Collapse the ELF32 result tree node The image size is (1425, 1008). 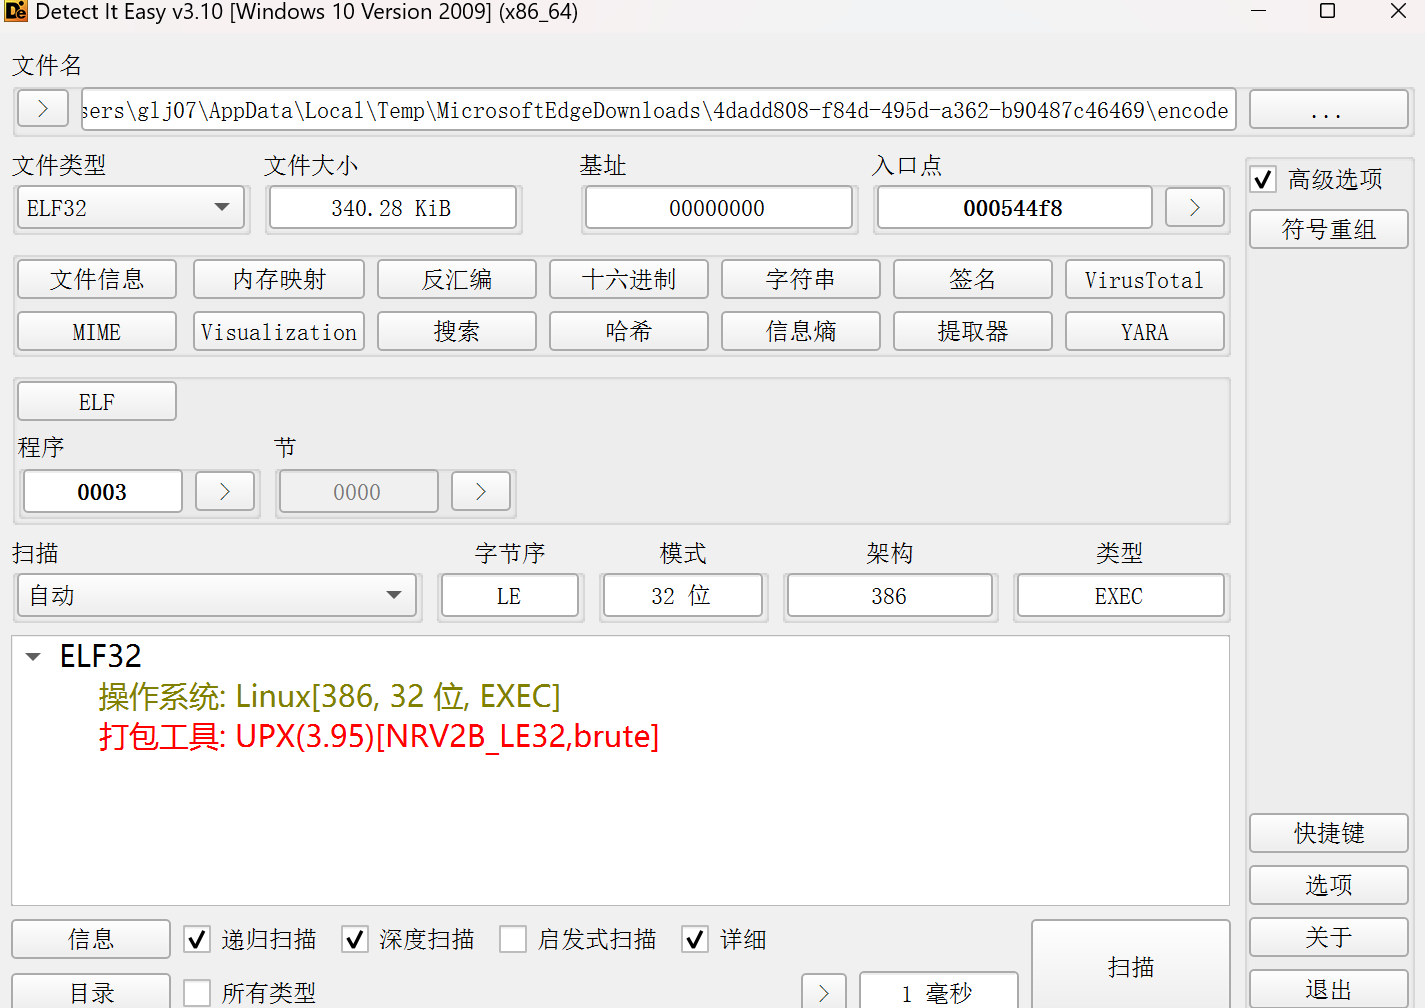(x=33, y=657)
